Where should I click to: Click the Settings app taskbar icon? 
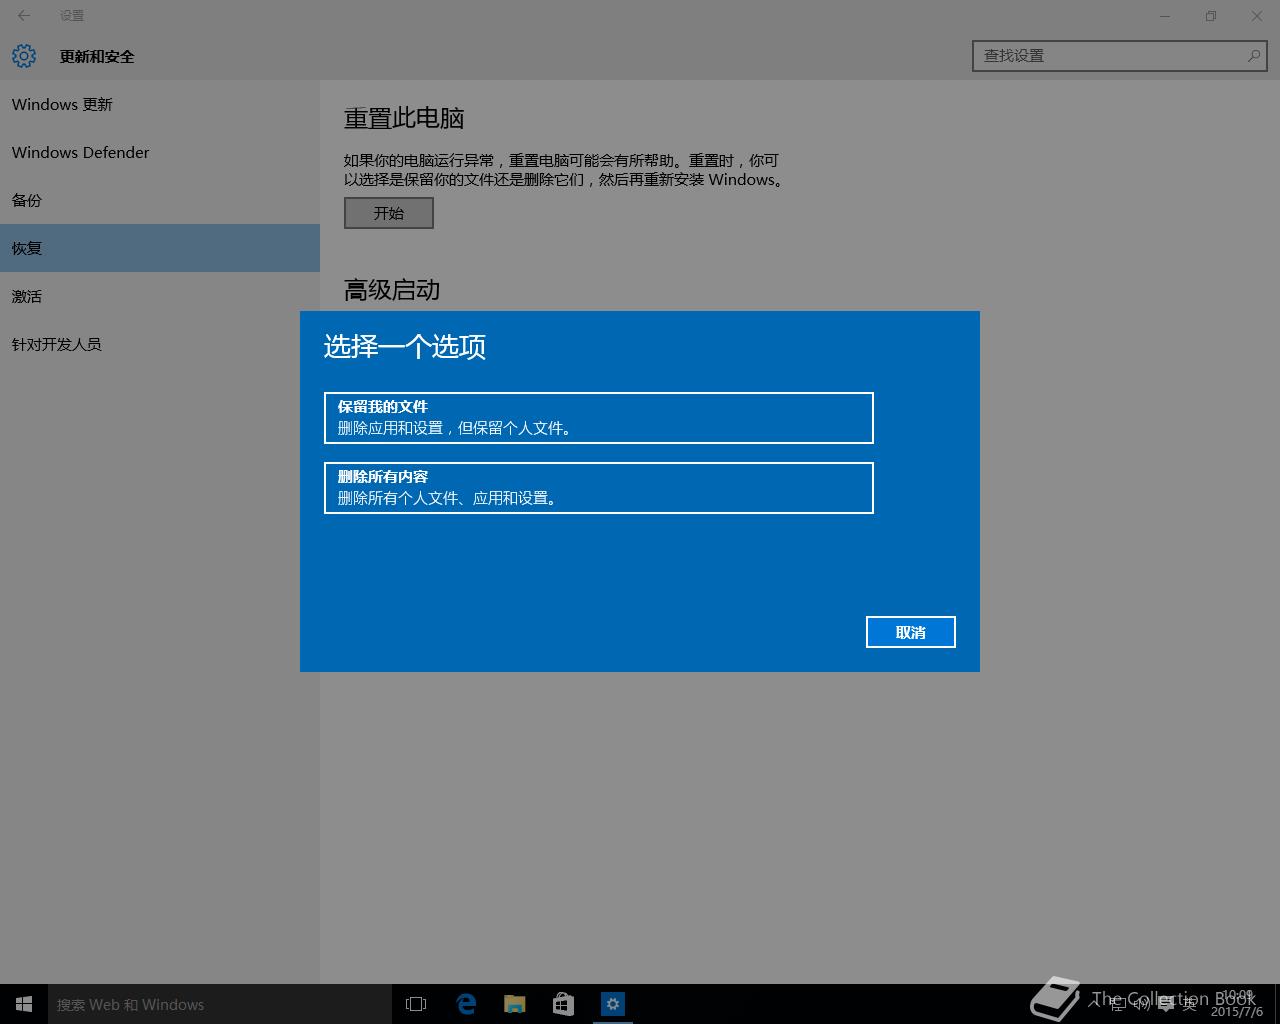click(x=612, y=1004)
